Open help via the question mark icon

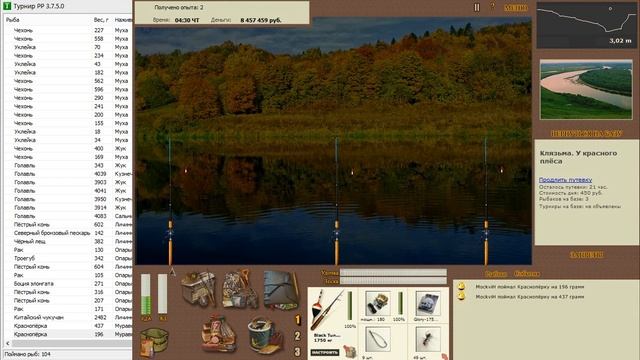492,7
